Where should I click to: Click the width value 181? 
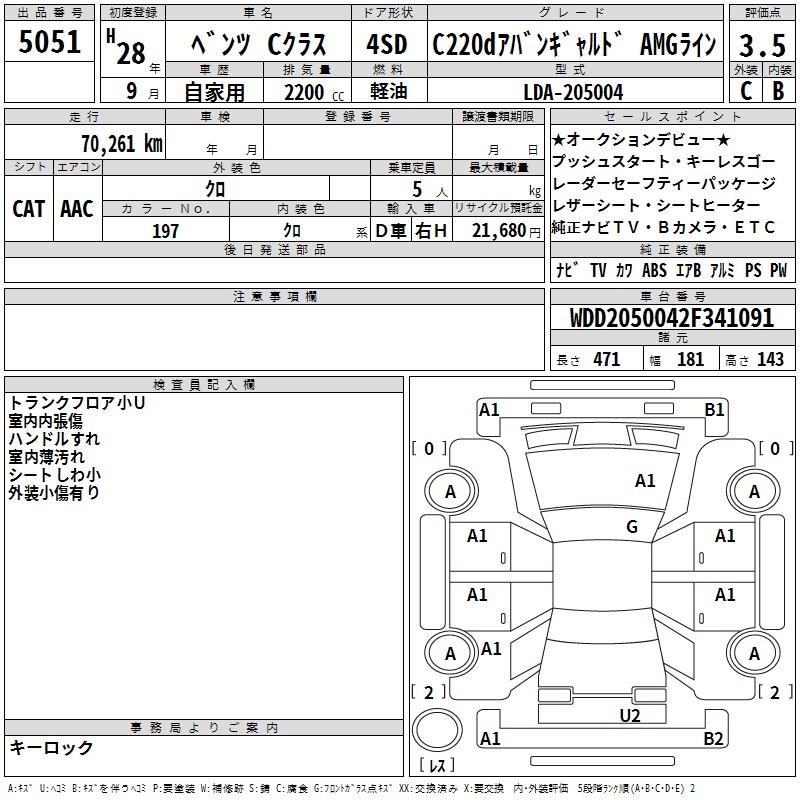(x=690, y=360)
